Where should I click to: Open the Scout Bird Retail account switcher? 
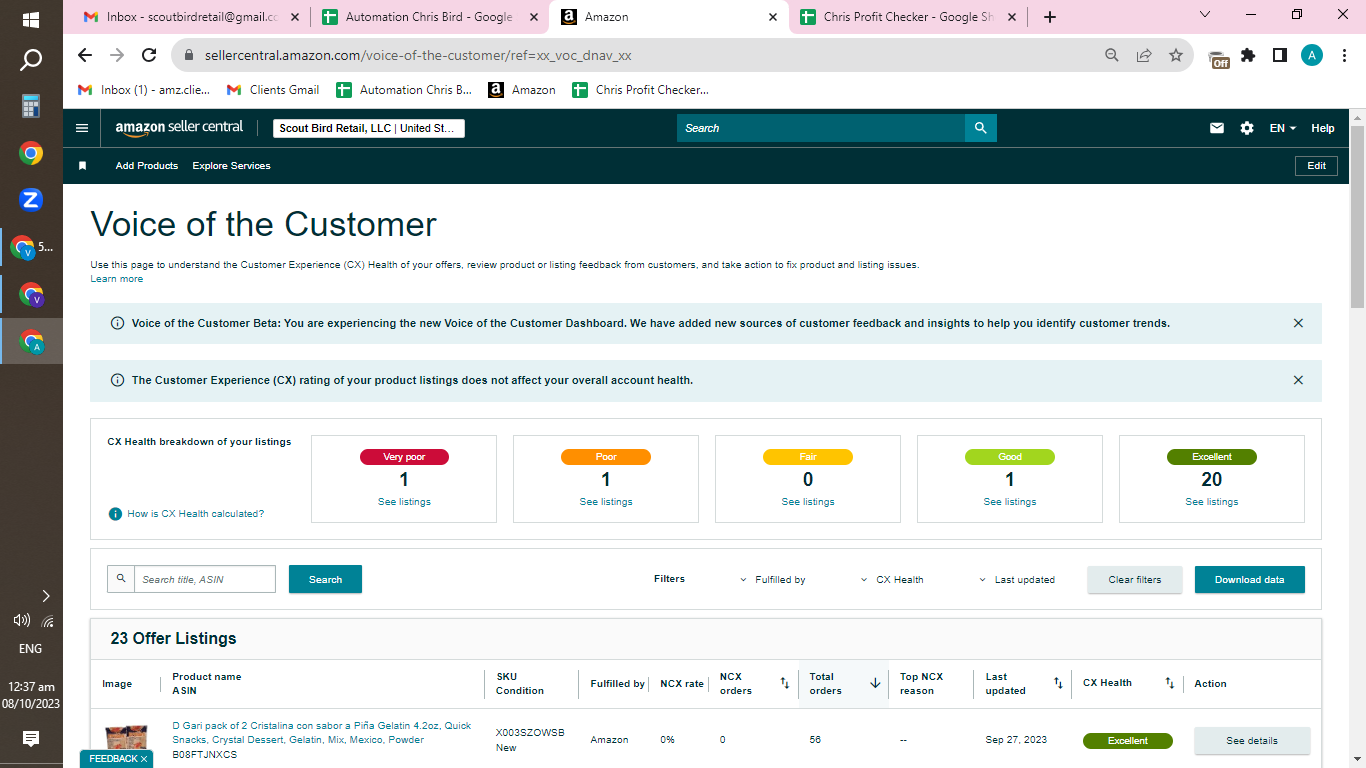(368, 128)
